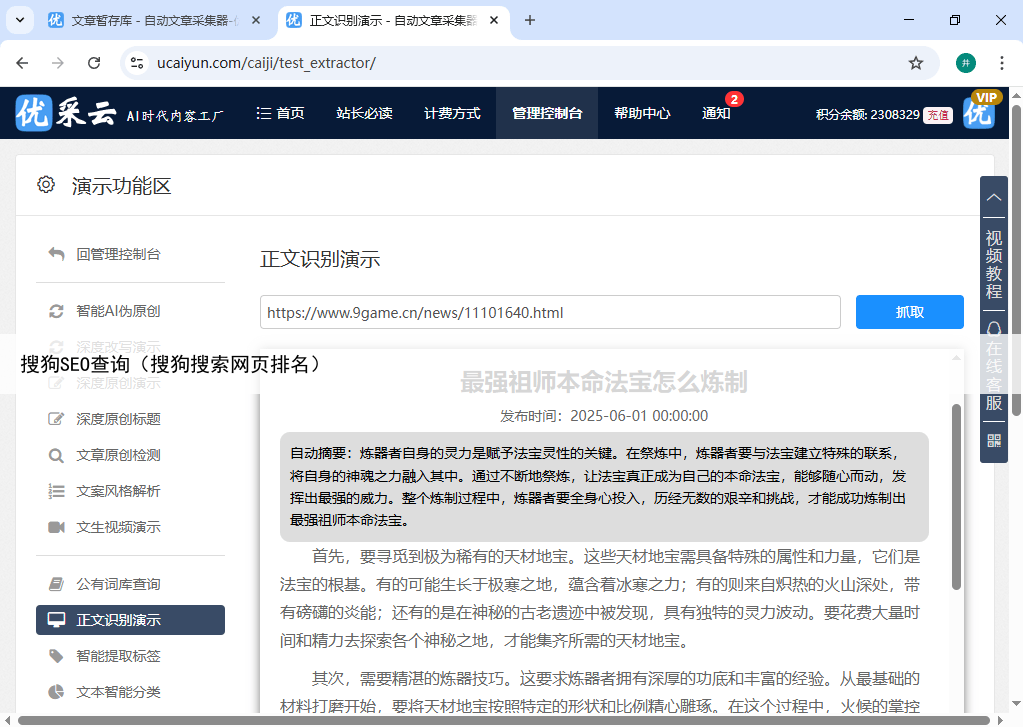Open the settings gear icon beside 演示功能区
1023x727 pixels.
(x=46, y=185)
